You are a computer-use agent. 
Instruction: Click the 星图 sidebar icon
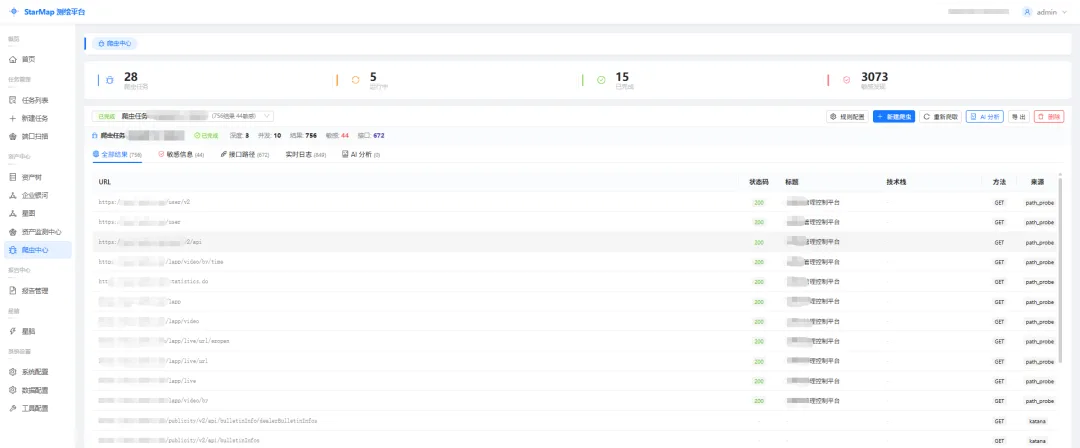coord(12,214)
